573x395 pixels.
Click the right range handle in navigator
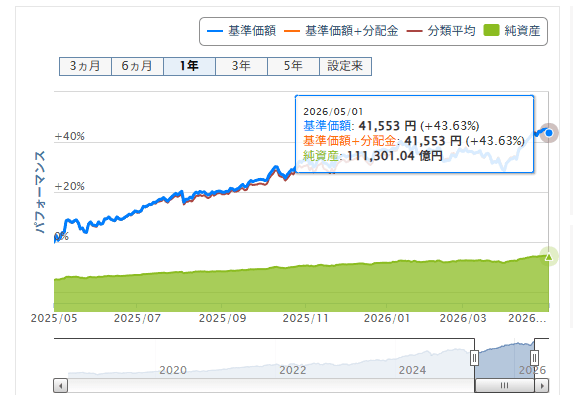pos(534,358)
